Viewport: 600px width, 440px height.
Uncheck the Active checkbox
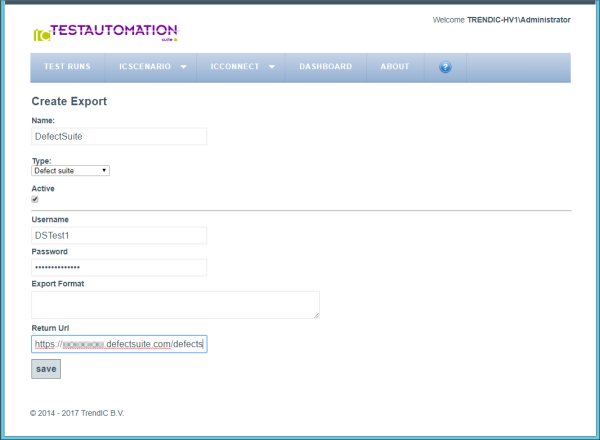click(x=36, y=199)
